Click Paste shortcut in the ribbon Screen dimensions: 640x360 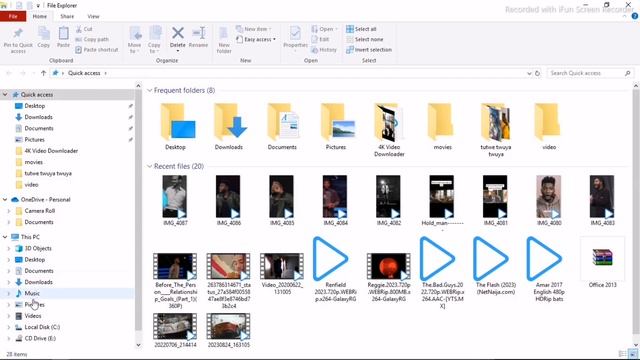click(x=97, y=50)
